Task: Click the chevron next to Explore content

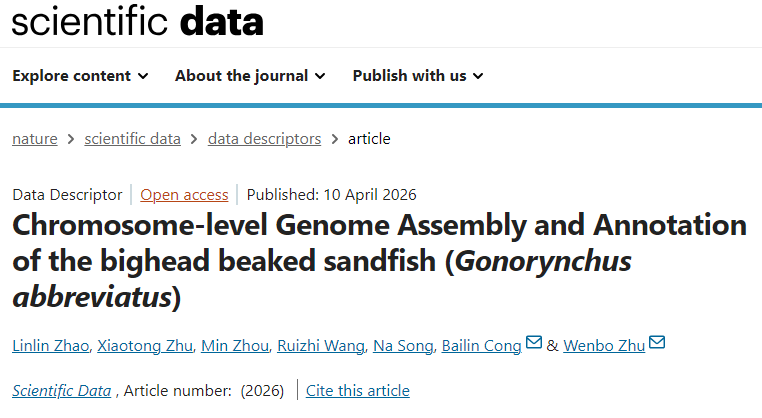Action: (143, 76)
